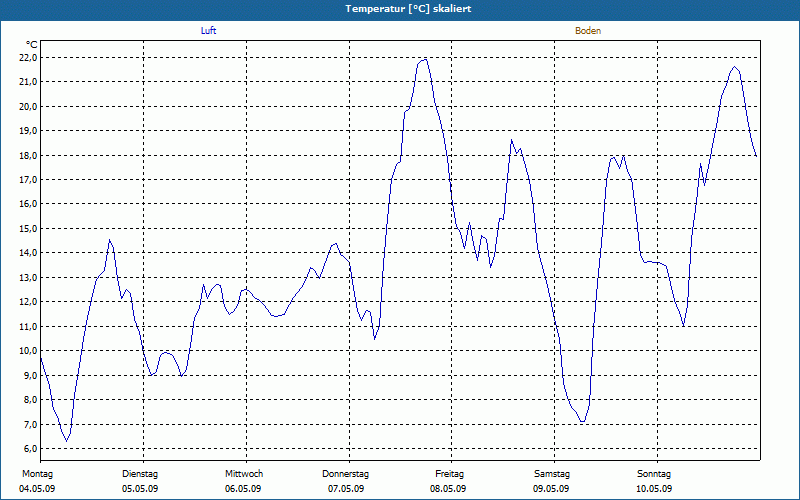The height and width of the screenshot is (500, 800).
Task: Click the date 07.05.09
Action: pos(346,489)
